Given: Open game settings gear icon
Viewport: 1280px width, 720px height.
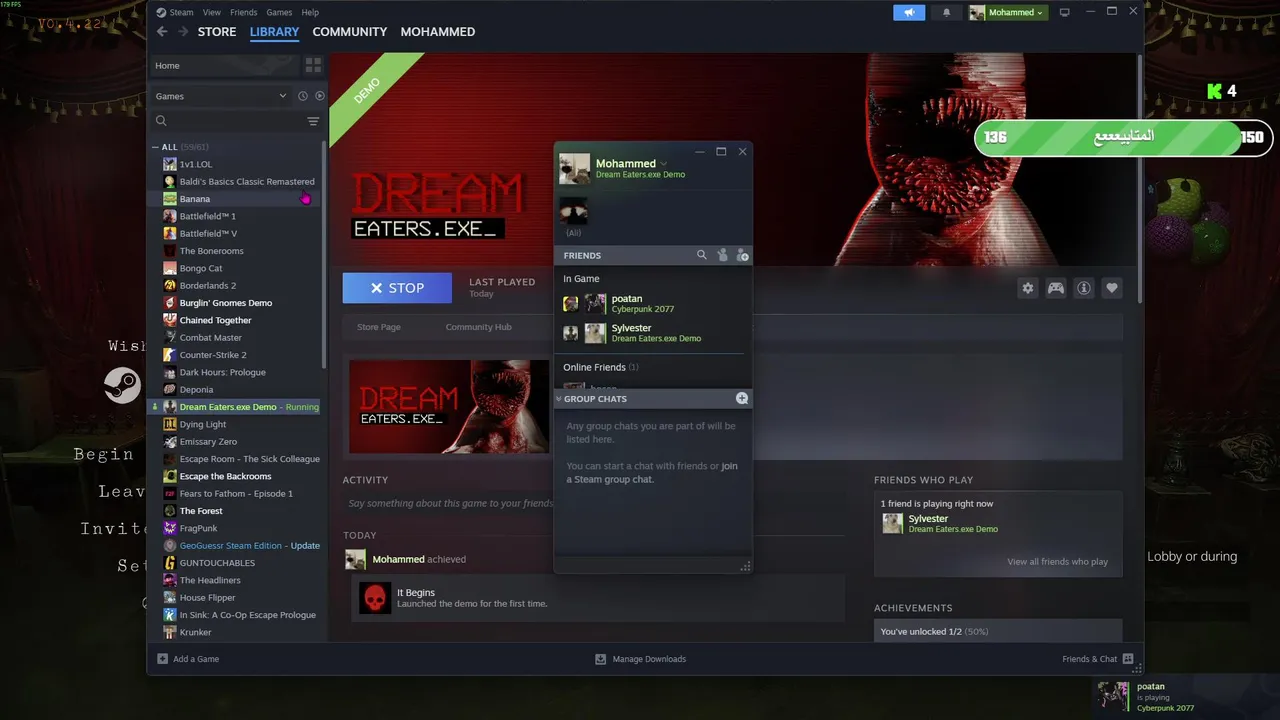Looking at the screenshot, I should click(1028, 288).
